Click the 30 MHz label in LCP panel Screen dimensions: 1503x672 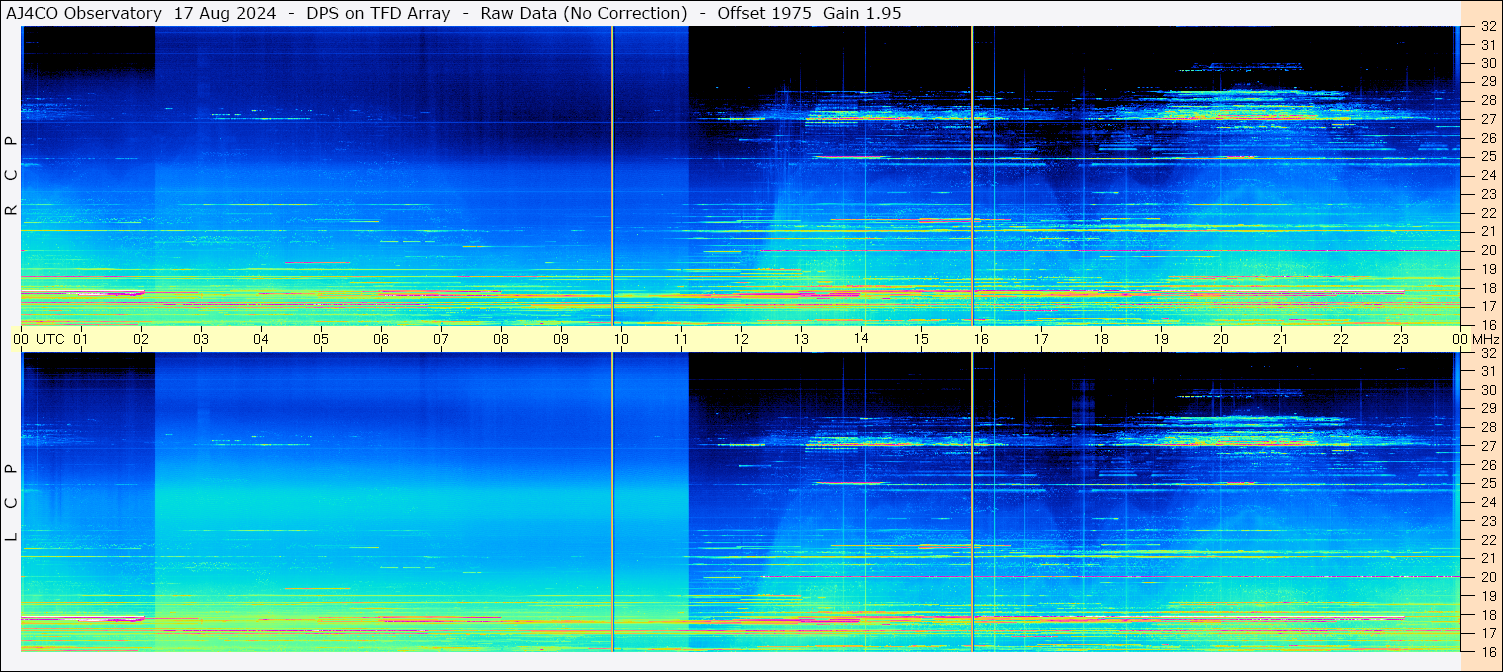tap(1487, 390)
